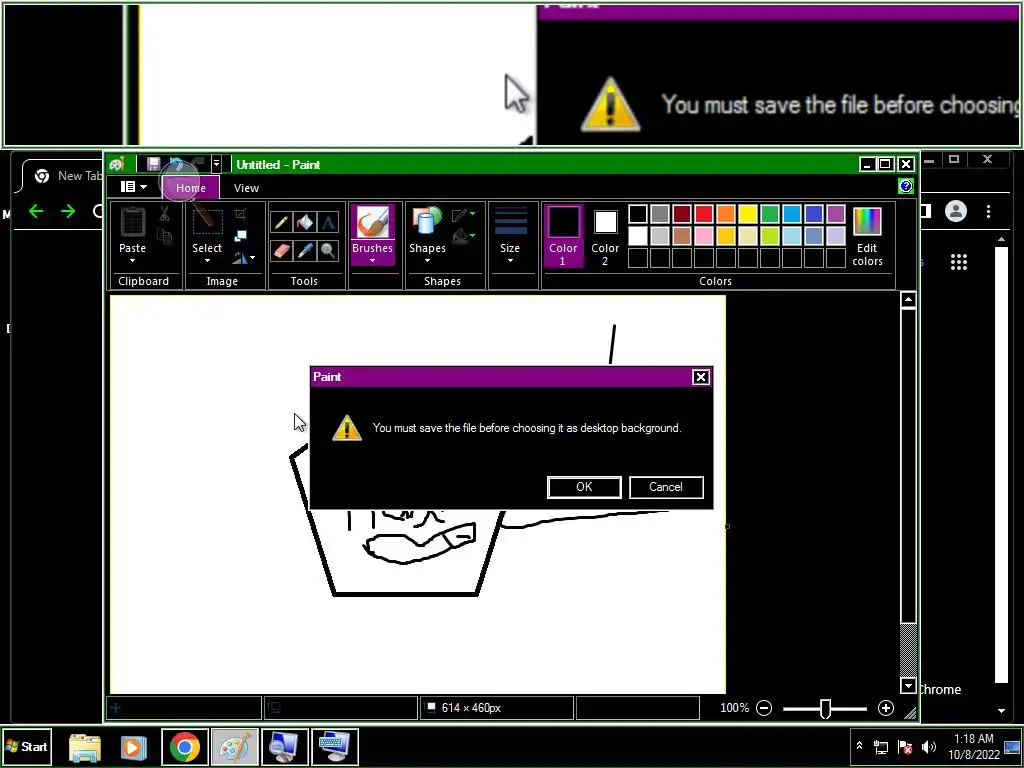Image resolution: width=1024 pixels, height=768 pixels.
Task: Click the Copy icon in Clipboard group
Action: tap(165, 236)
